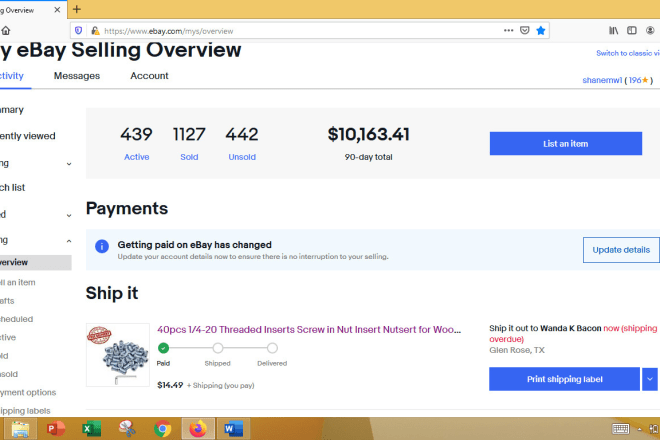Screen dimensions: 660x440
Task: Switch to the Messages tab
Action: [77, 76]
